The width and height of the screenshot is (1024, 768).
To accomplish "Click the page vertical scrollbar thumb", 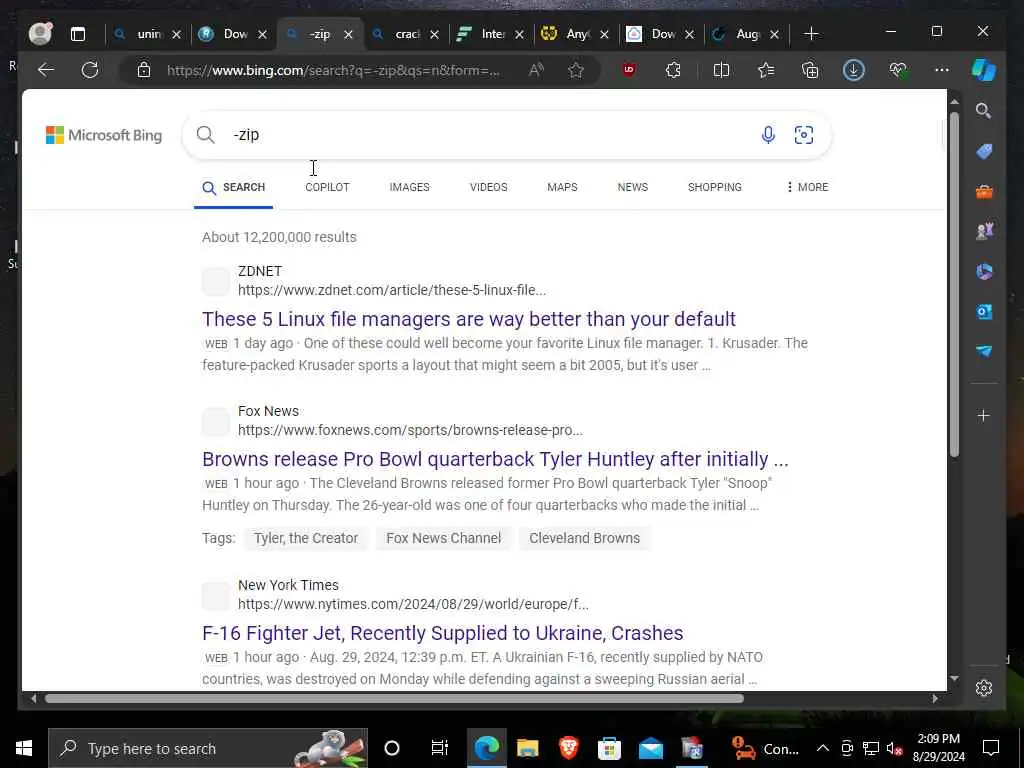I will [x=954, y=284].
